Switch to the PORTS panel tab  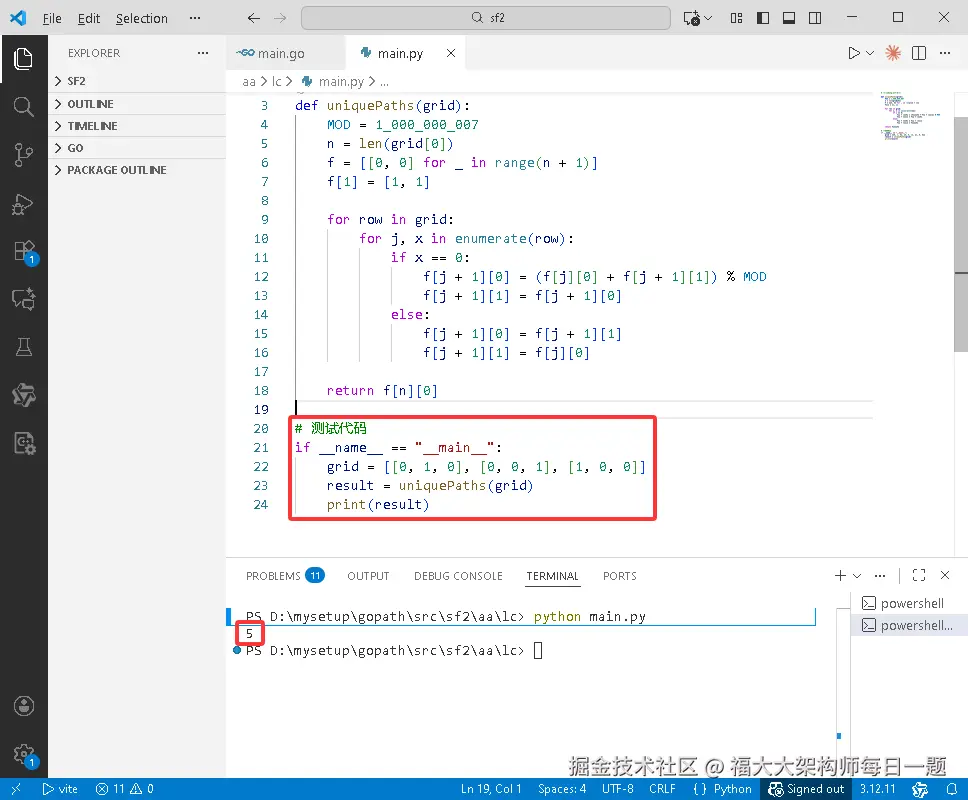pyautogui.click(x=620, y=576)
